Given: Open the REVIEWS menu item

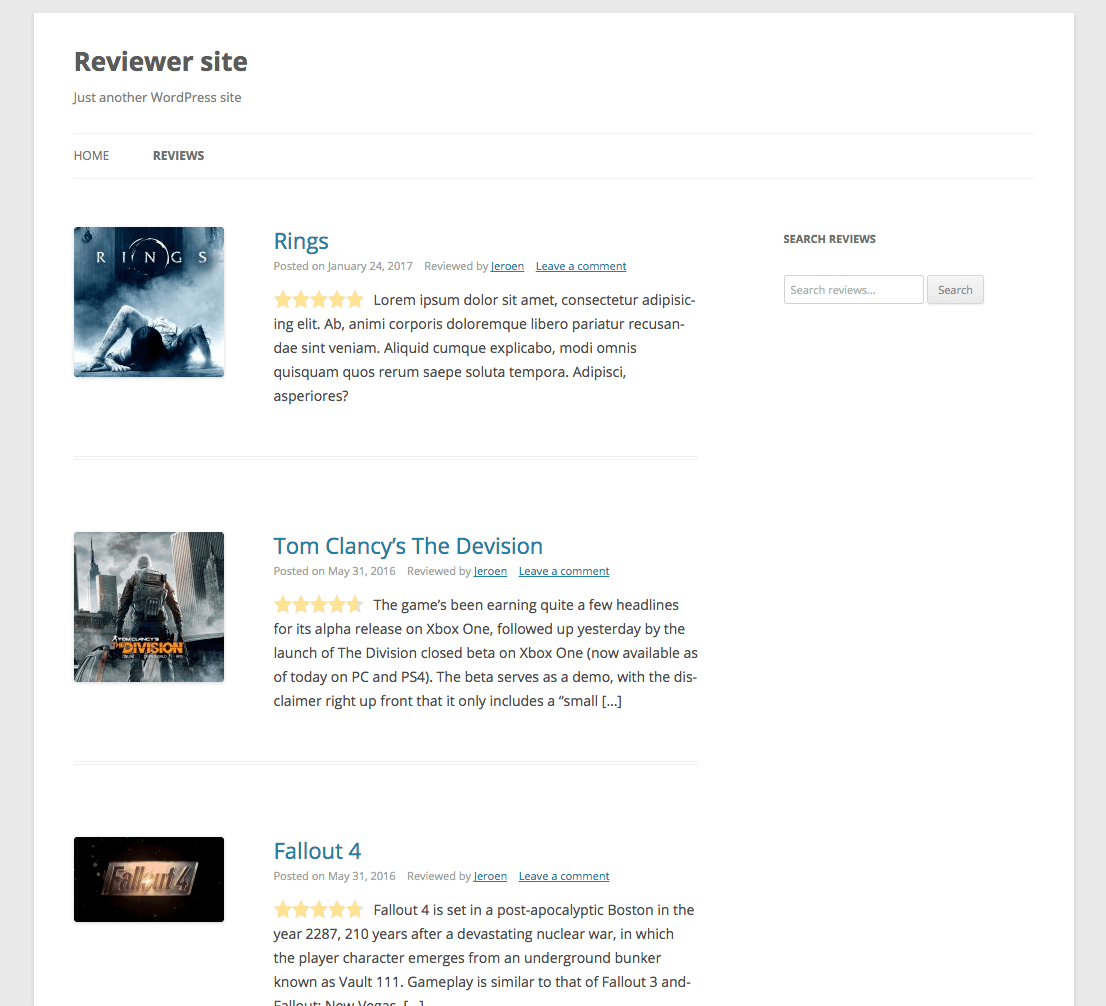Looking at the screenshot, I should point(178,156).
